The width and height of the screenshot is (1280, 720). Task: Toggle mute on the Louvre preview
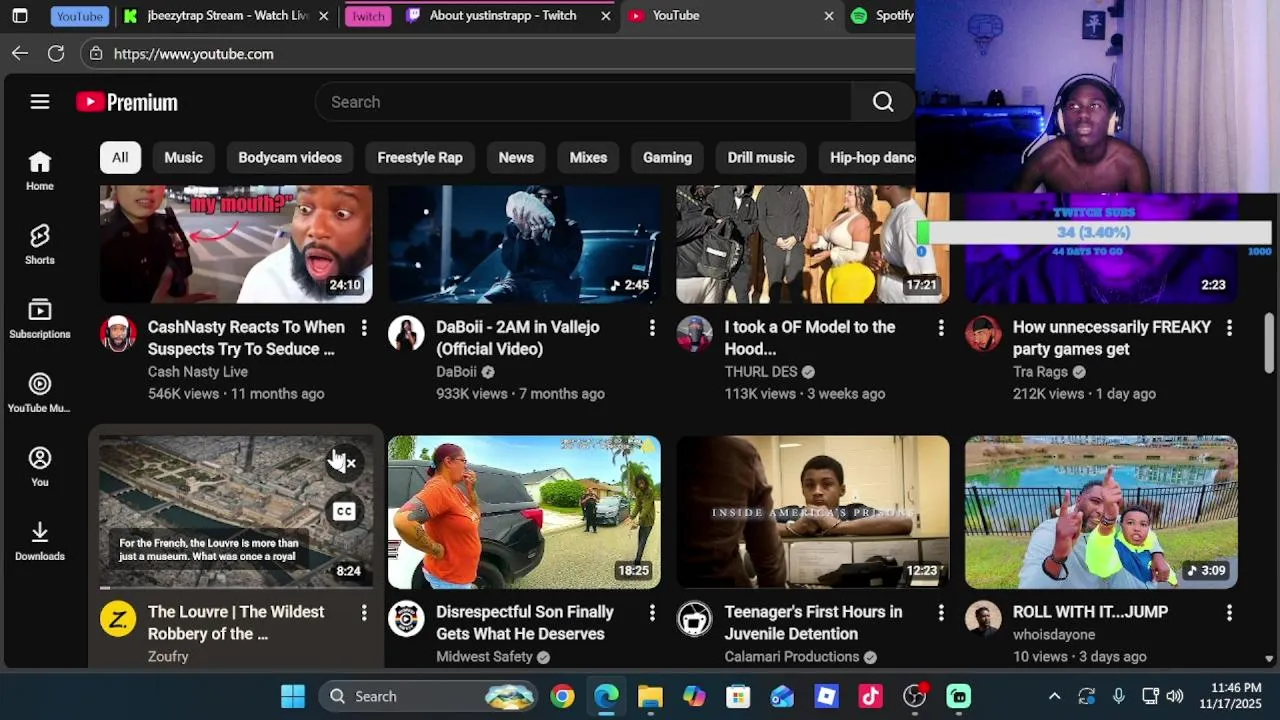[344, 463]
